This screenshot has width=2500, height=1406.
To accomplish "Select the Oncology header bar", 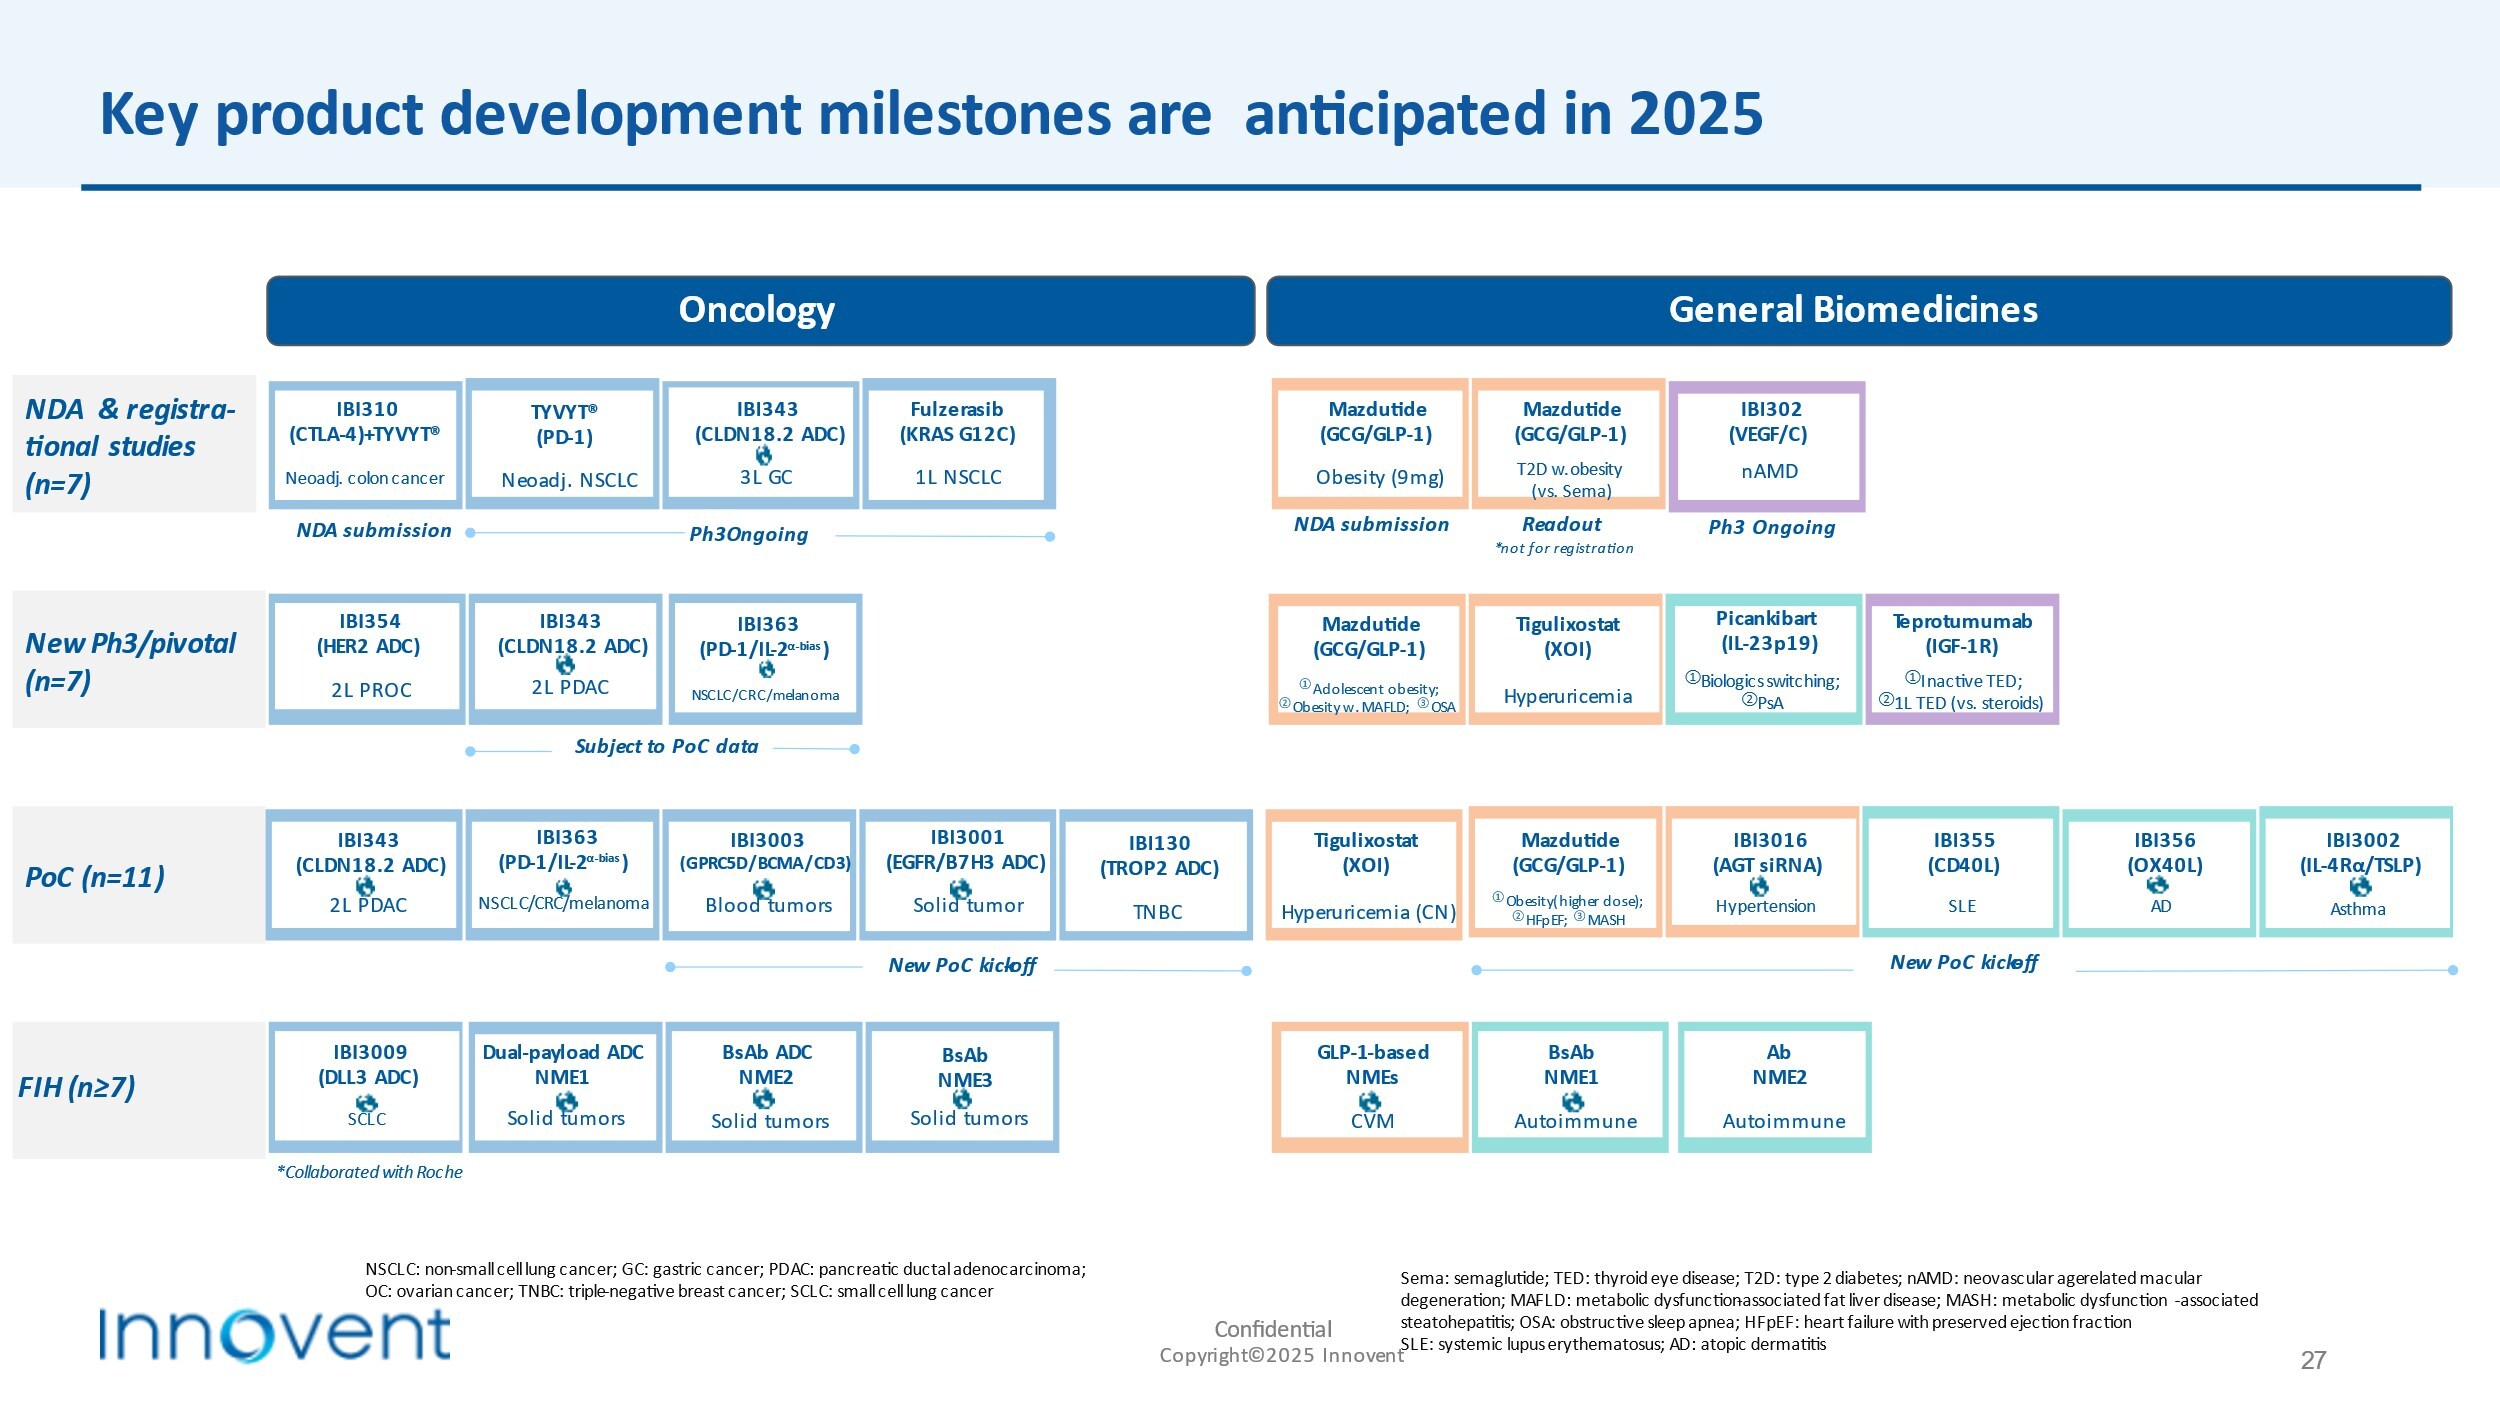I will 760,311.
